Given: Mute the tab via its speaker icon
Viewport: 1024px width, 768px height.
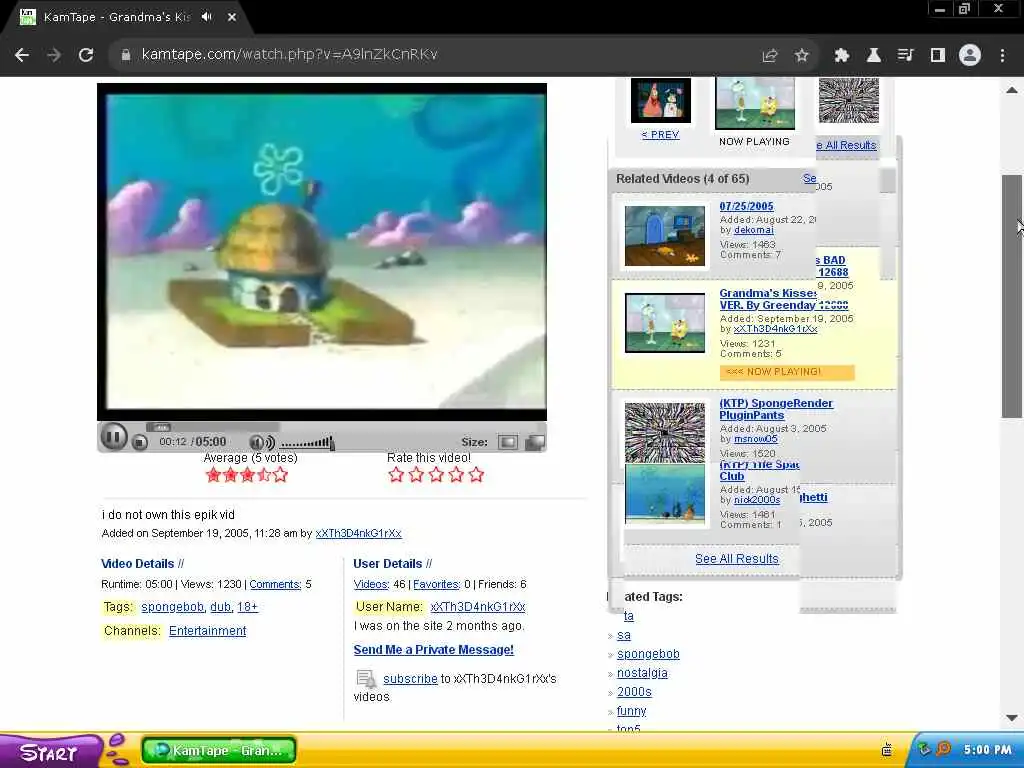Looking at the screenshot, I should [207, 17].
